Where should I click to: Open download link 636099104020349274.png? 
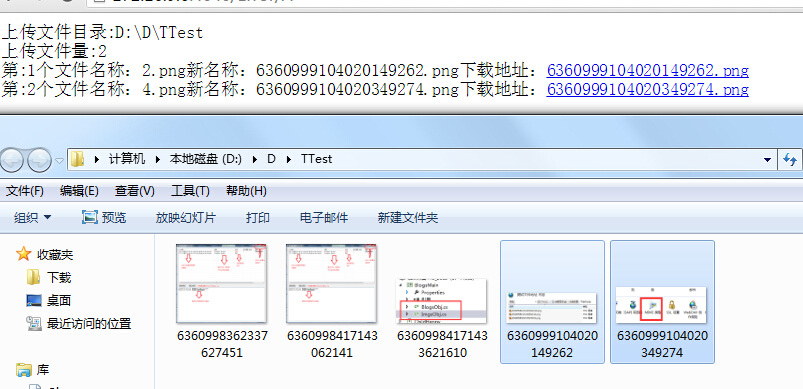[x=647, y=90]
